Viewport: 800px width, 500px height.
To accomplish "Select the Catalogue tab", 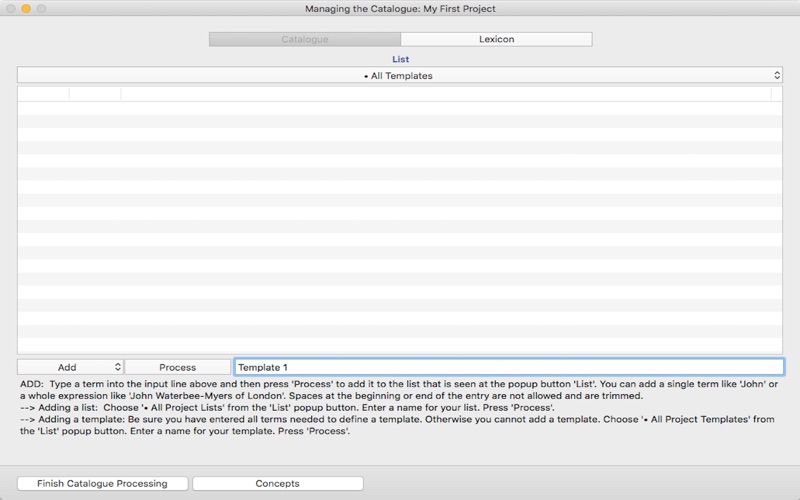I will [305, 39].
